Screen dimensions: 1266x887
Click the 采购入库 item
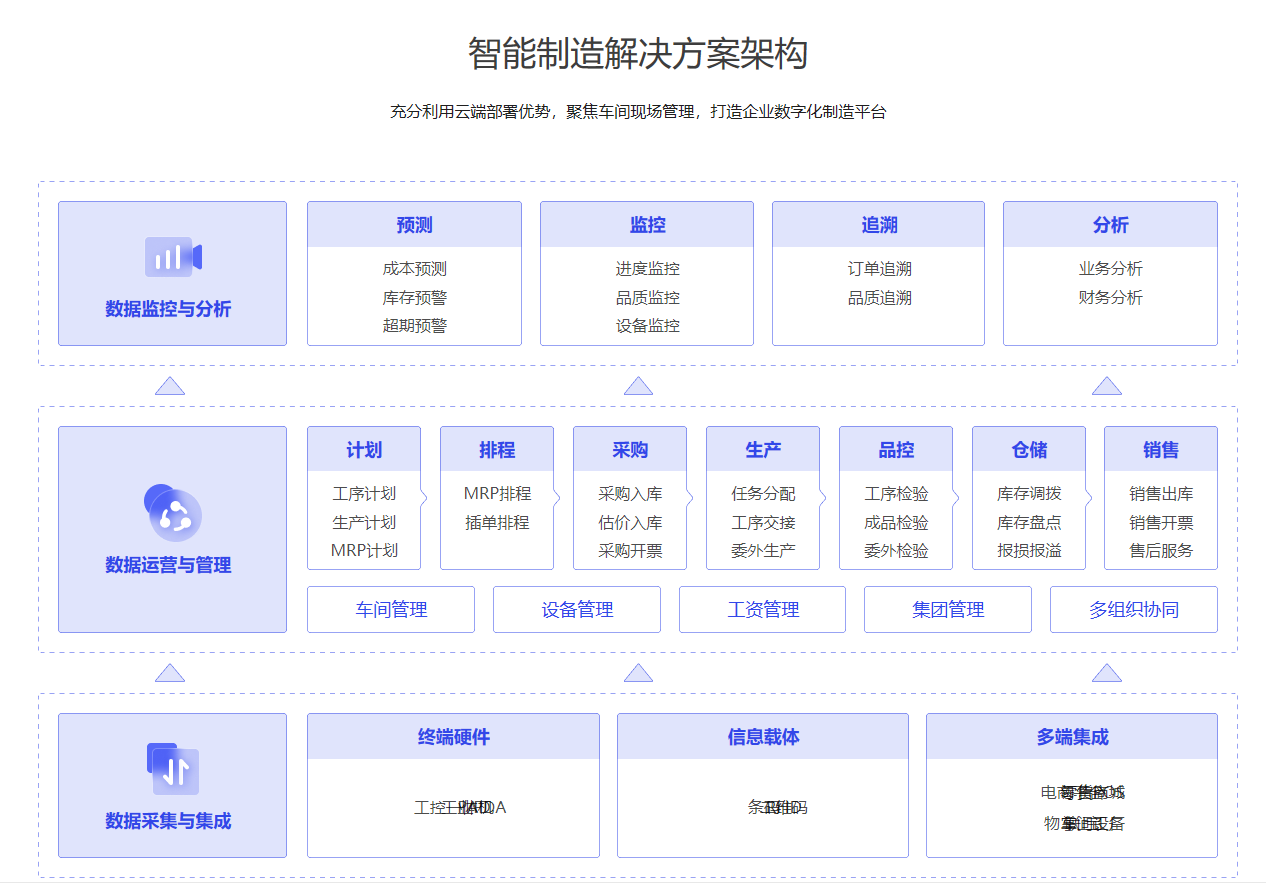click(630, 494)
